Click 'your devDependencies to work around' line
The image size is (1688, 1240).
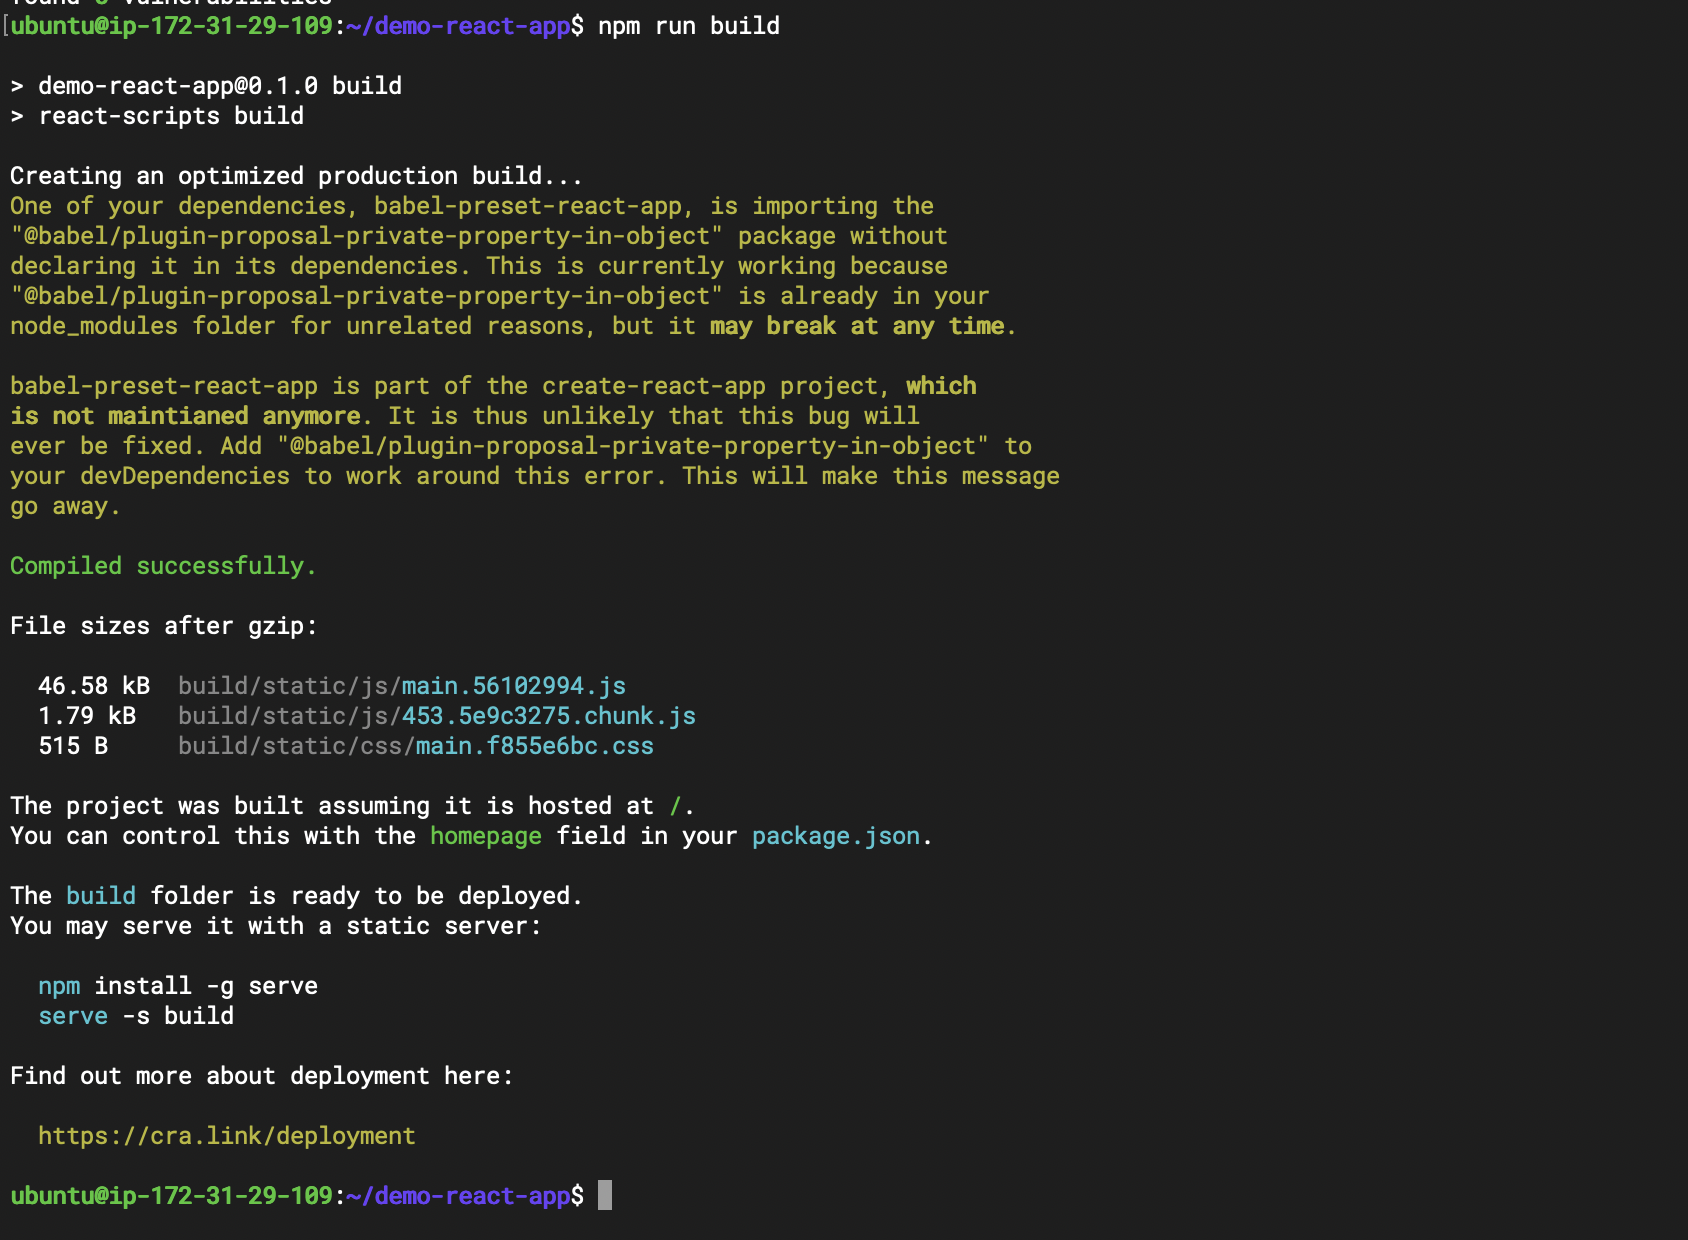coord(535,476)
